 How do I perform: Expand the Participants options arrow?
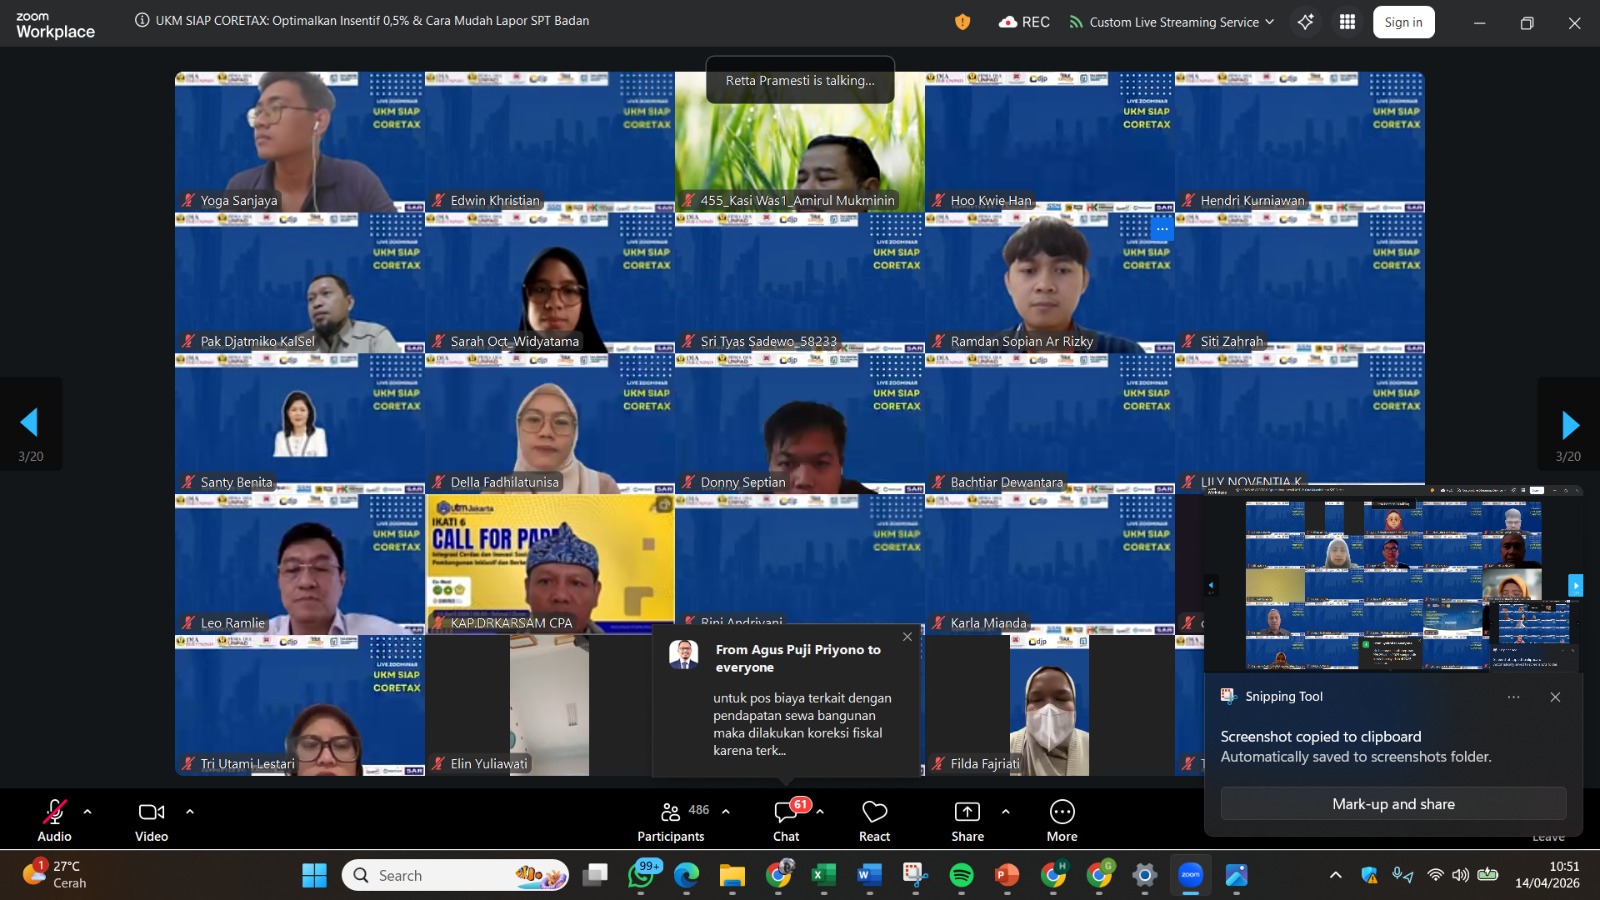point(726,812)
